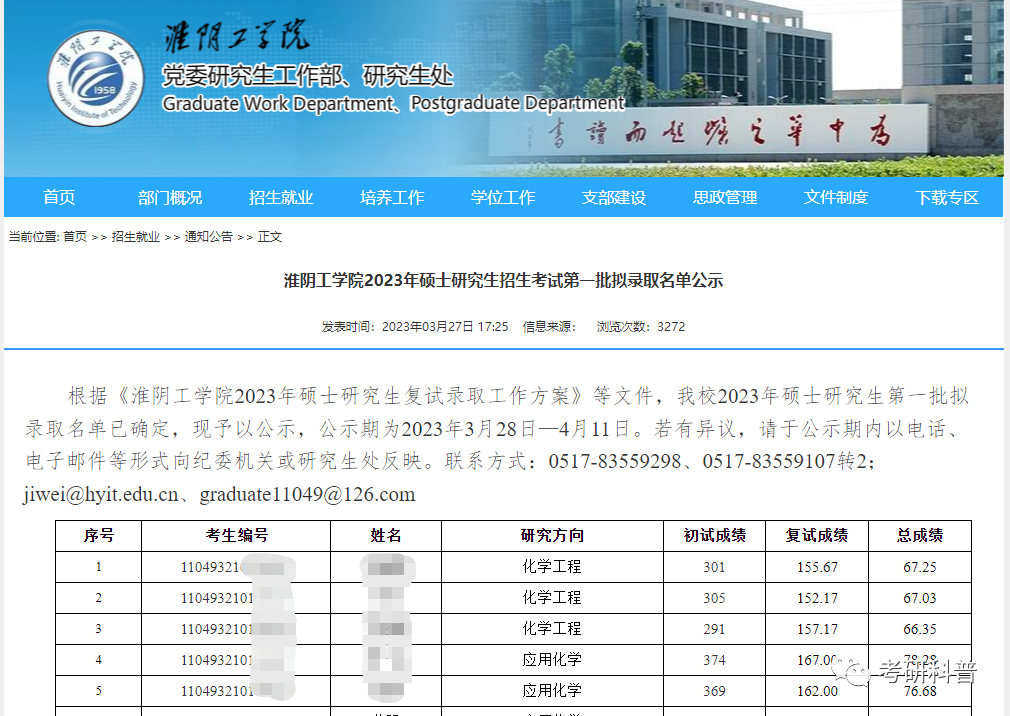The image size is (1010, 716).
Task: Click the banner heading 党委研究生工作部、研究生处
Action: pos(307,76)
